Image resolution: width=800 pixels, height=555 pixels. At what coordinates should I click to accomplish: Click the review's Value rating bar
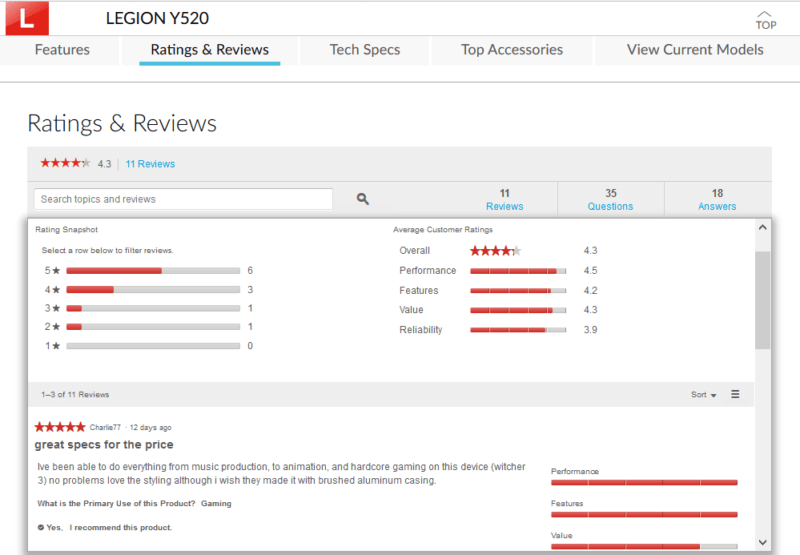pyautogui.click(x=644, y=547)
